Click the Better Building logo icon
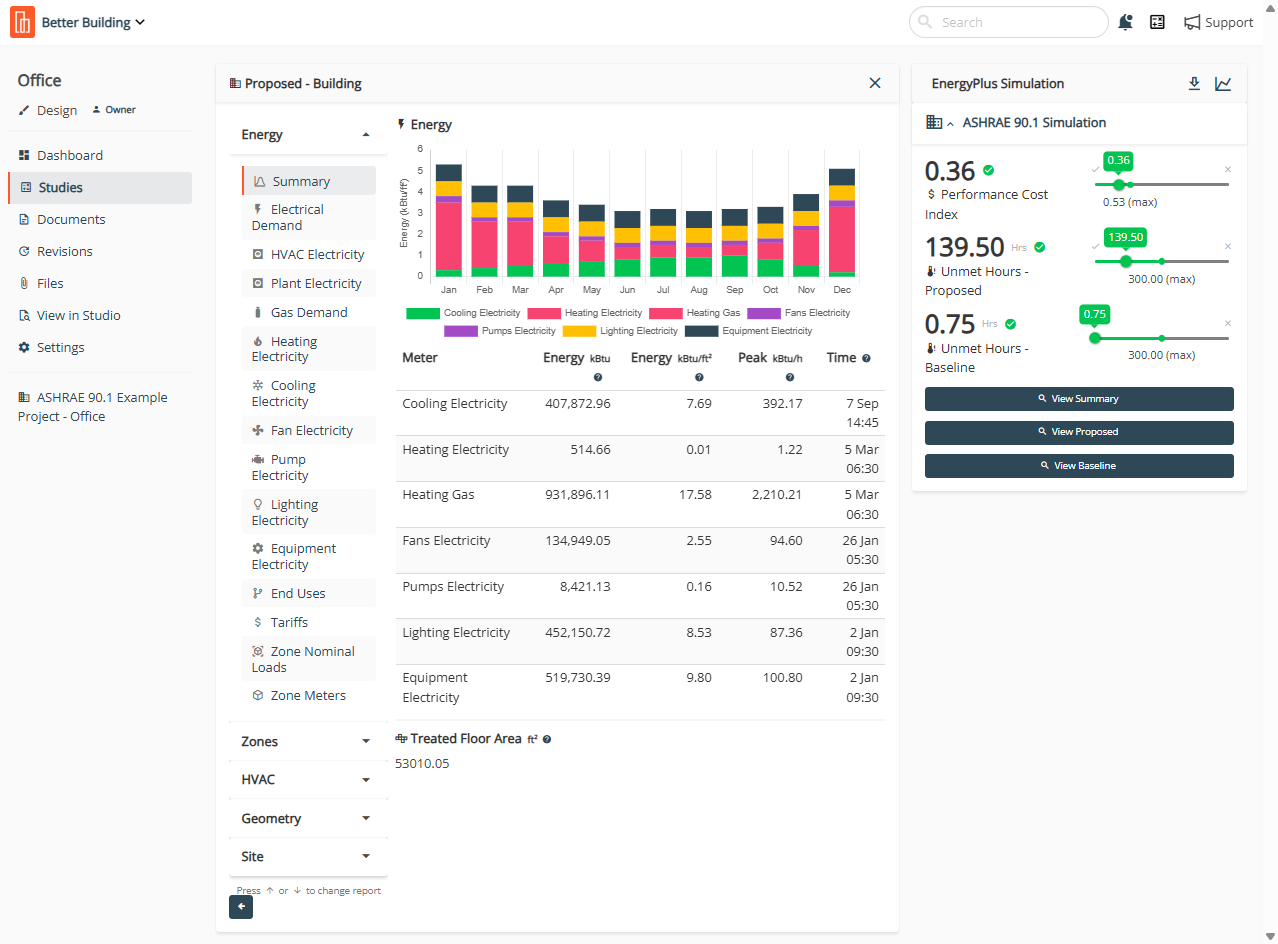The width and height of the screenshot is (1278, 944). [x=22, y=22]
